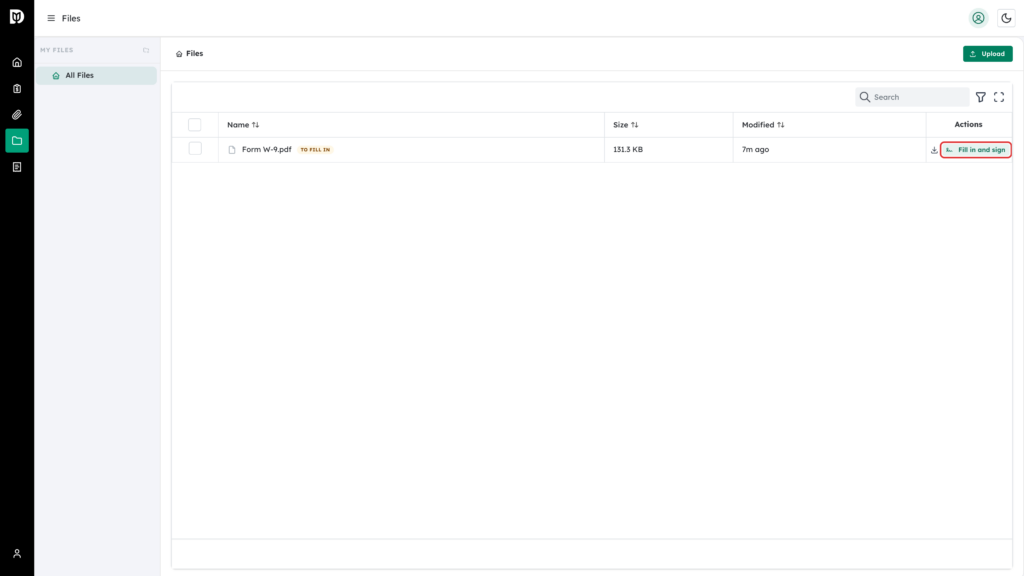Switch to dark mode with moon icon
The height and width of the screenshot is (576, 1024).
1006,18
